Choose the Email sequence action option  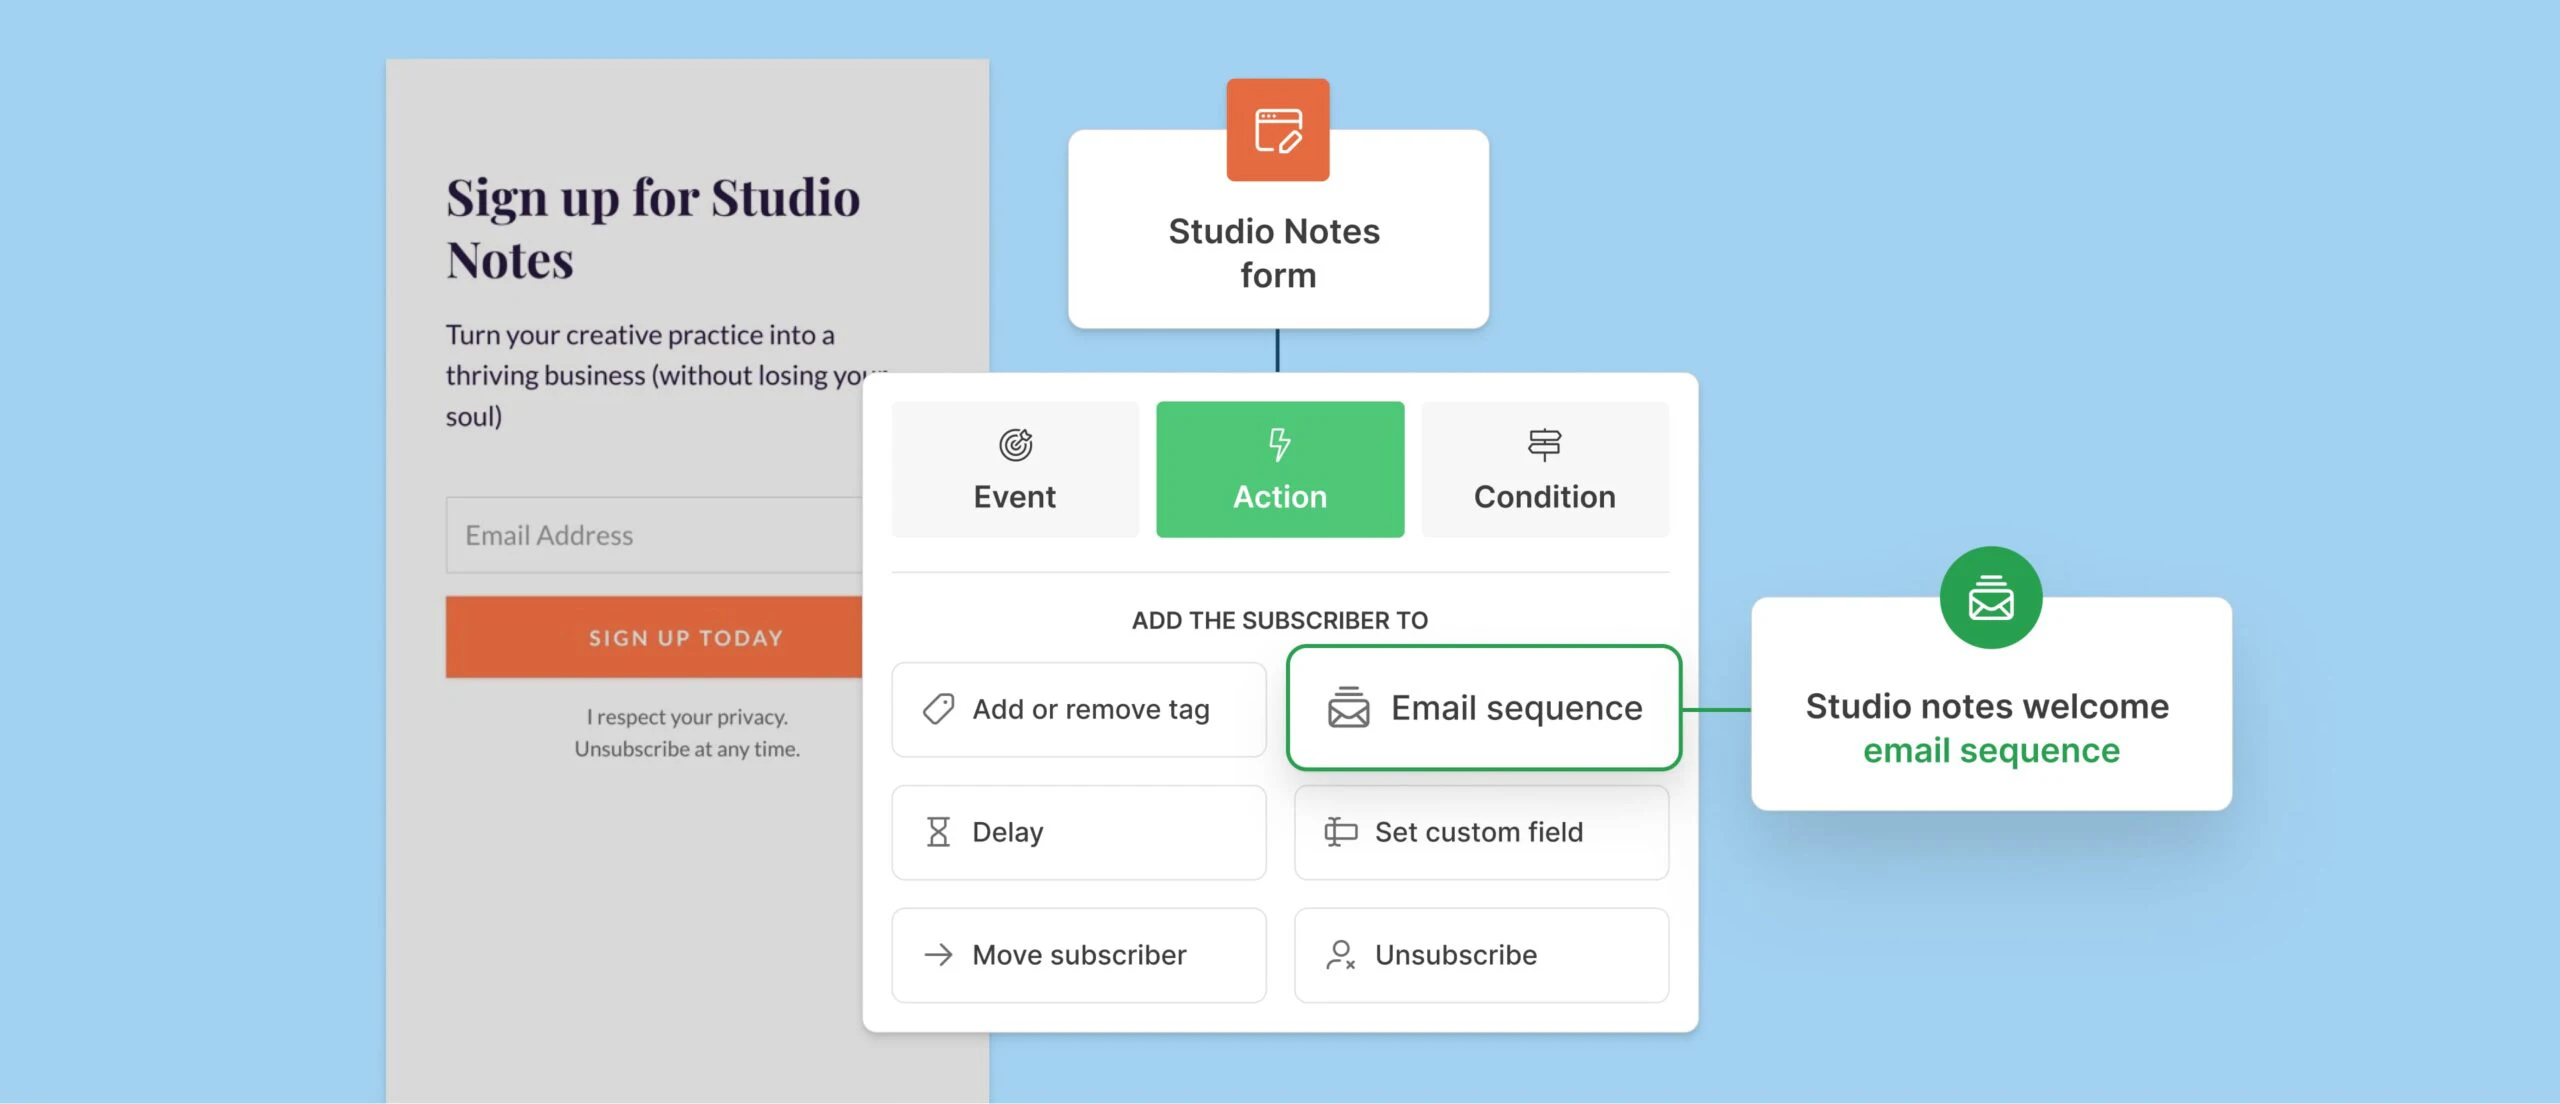(1484, 708)
